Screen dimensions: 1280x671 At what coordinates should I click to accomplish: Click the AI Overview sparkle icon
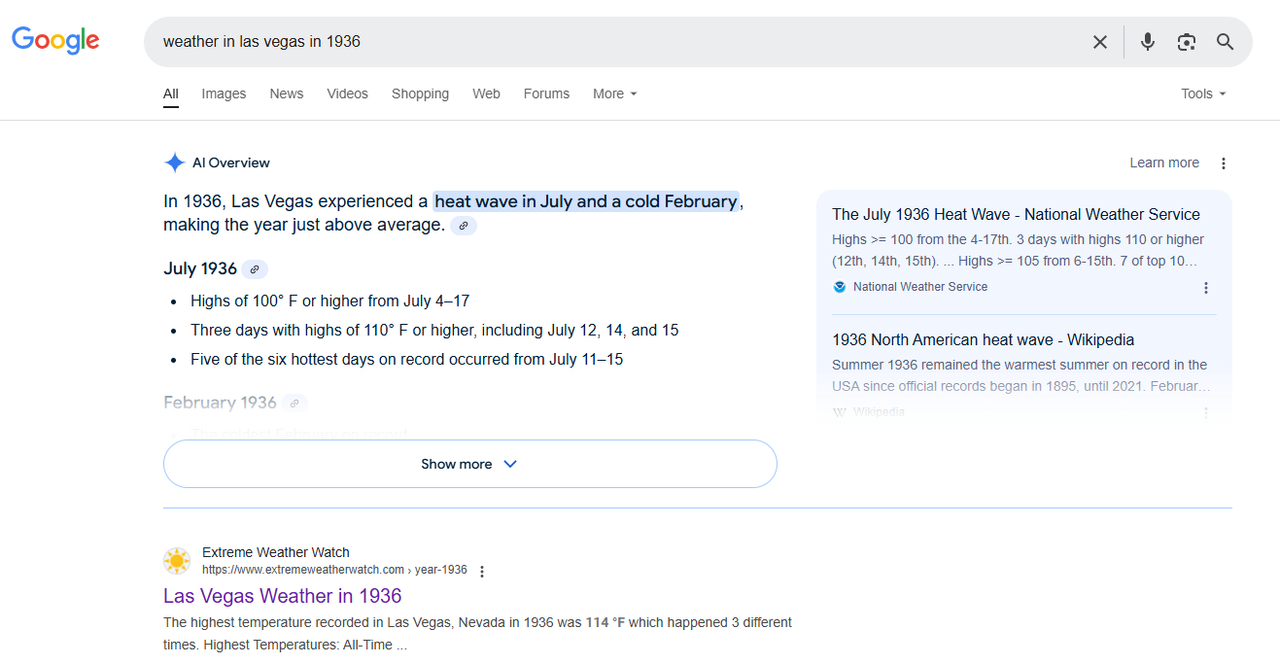tap(175, 163)
